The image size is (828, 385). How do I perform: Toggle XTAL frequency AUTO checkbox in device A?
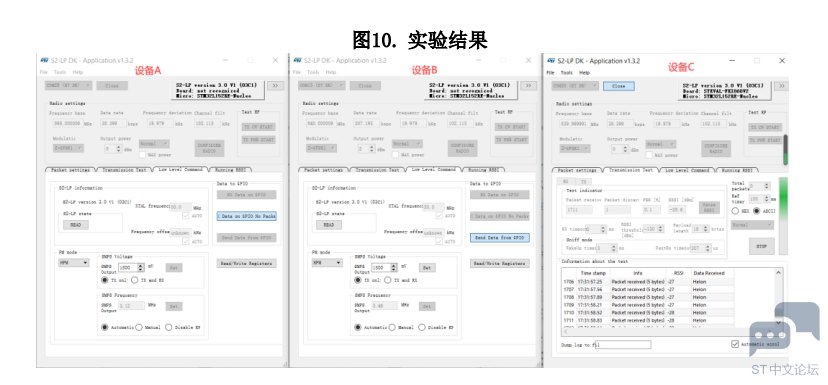point(186,216)
